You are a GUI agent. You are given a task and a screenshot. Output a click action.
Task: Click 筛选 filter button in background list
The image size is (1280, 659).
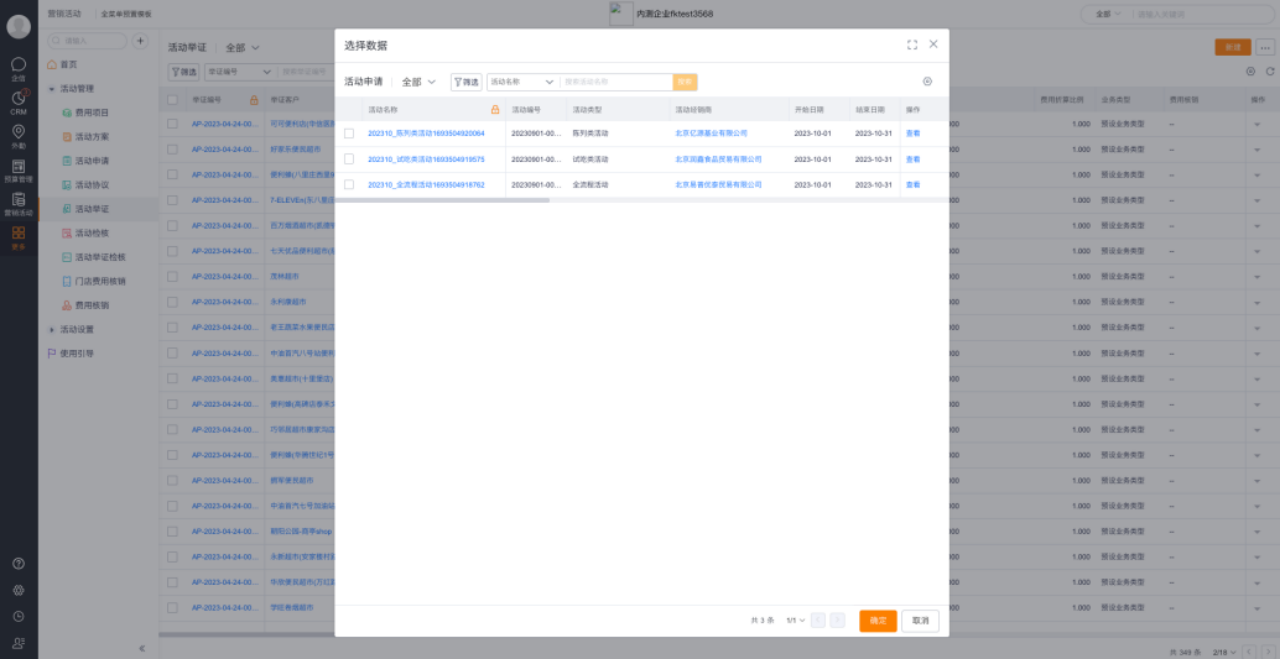point(183,72)
